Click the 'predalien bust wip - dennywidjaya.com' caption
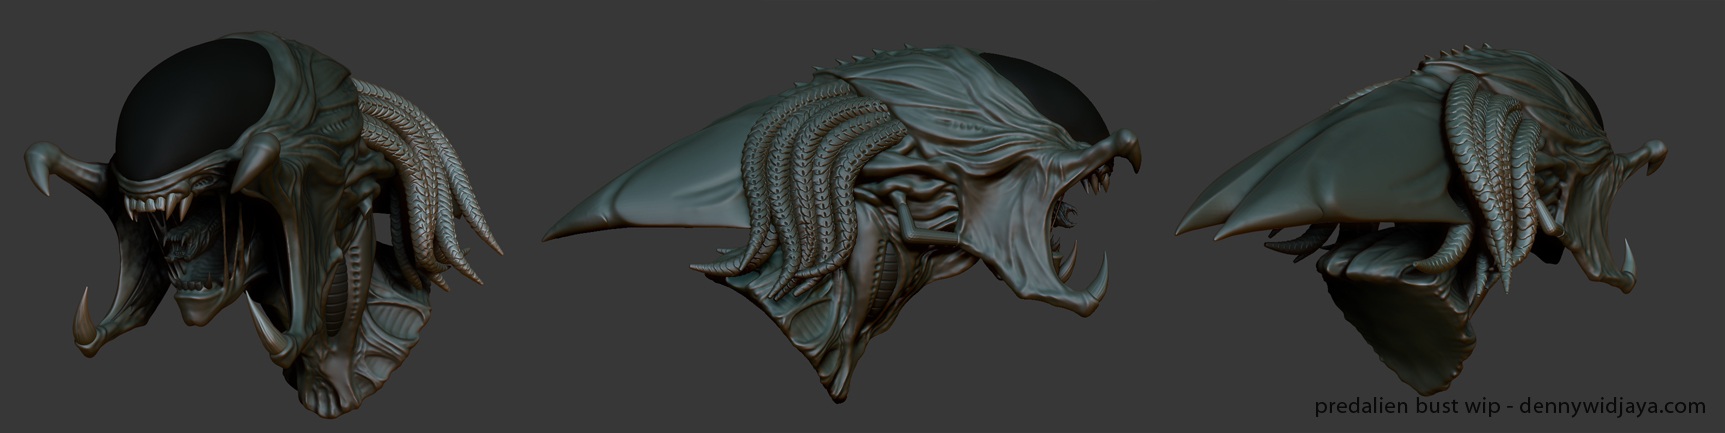 (1509, 407)
